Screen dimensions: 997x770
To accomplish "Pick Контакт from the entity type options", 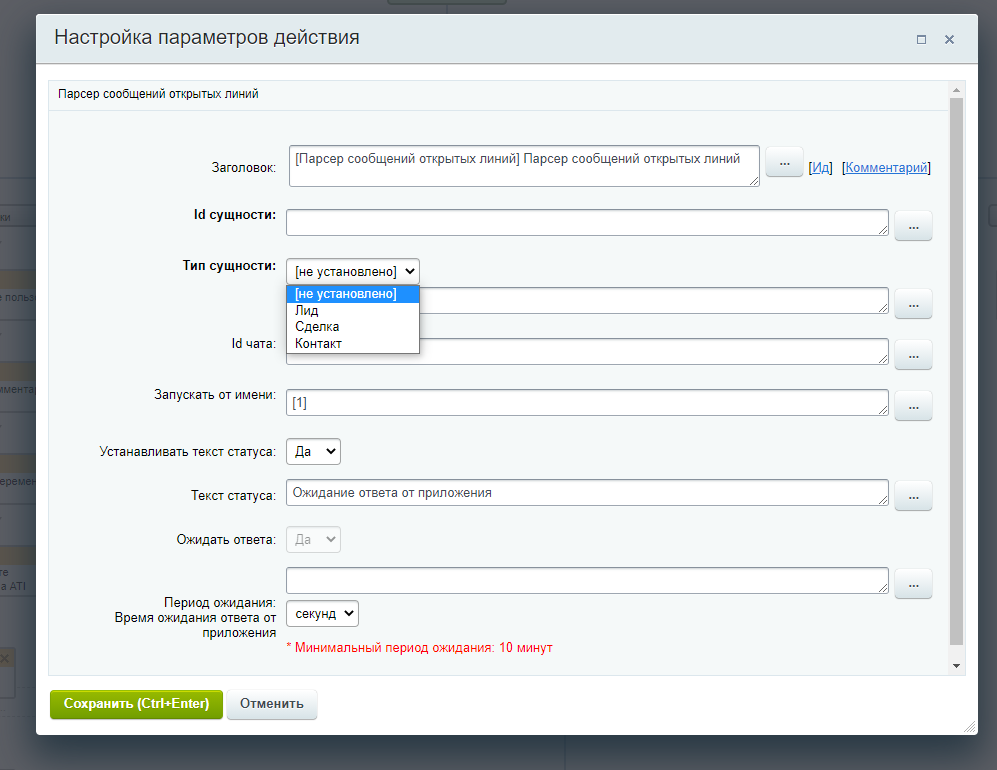I will point(318,344).
